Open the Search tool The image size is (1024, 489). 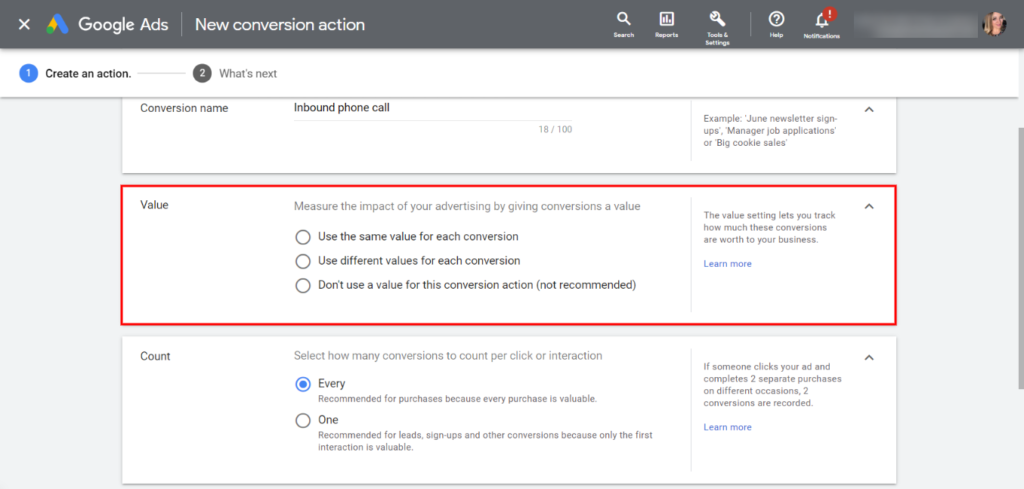[623, 24]
